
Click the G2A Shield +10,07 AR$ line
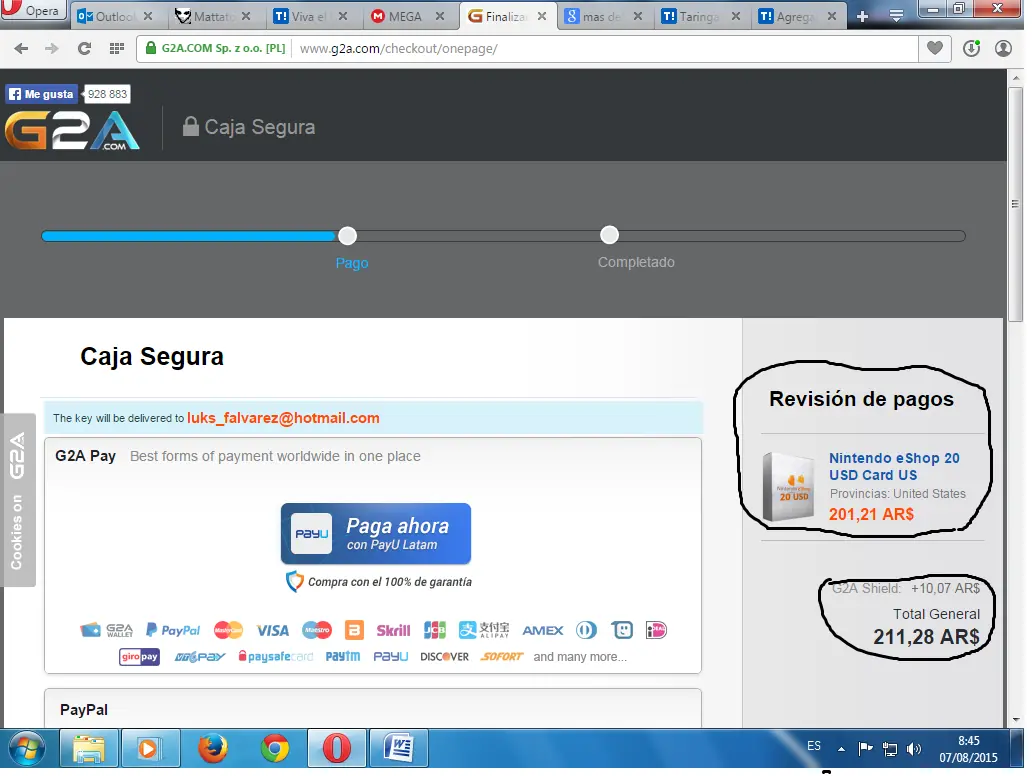point(906,588)
